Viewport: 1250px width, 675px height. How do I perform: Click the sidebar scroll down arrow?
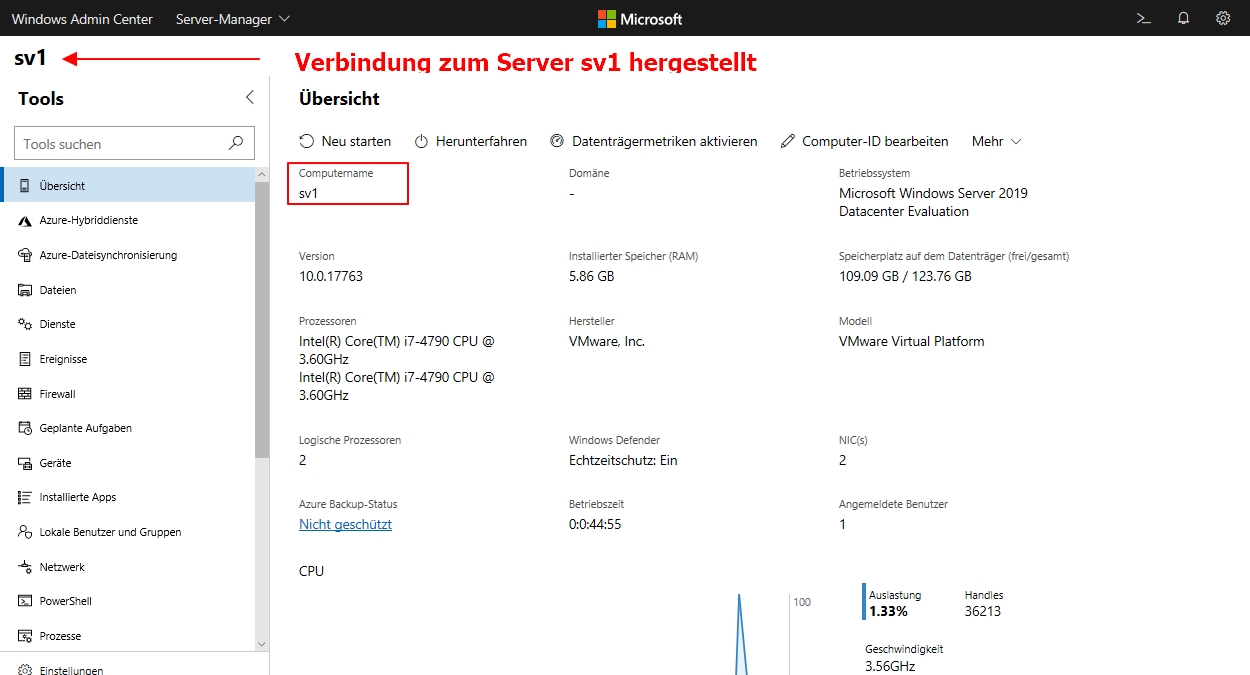pyautogui.click(x=262, y=644)
